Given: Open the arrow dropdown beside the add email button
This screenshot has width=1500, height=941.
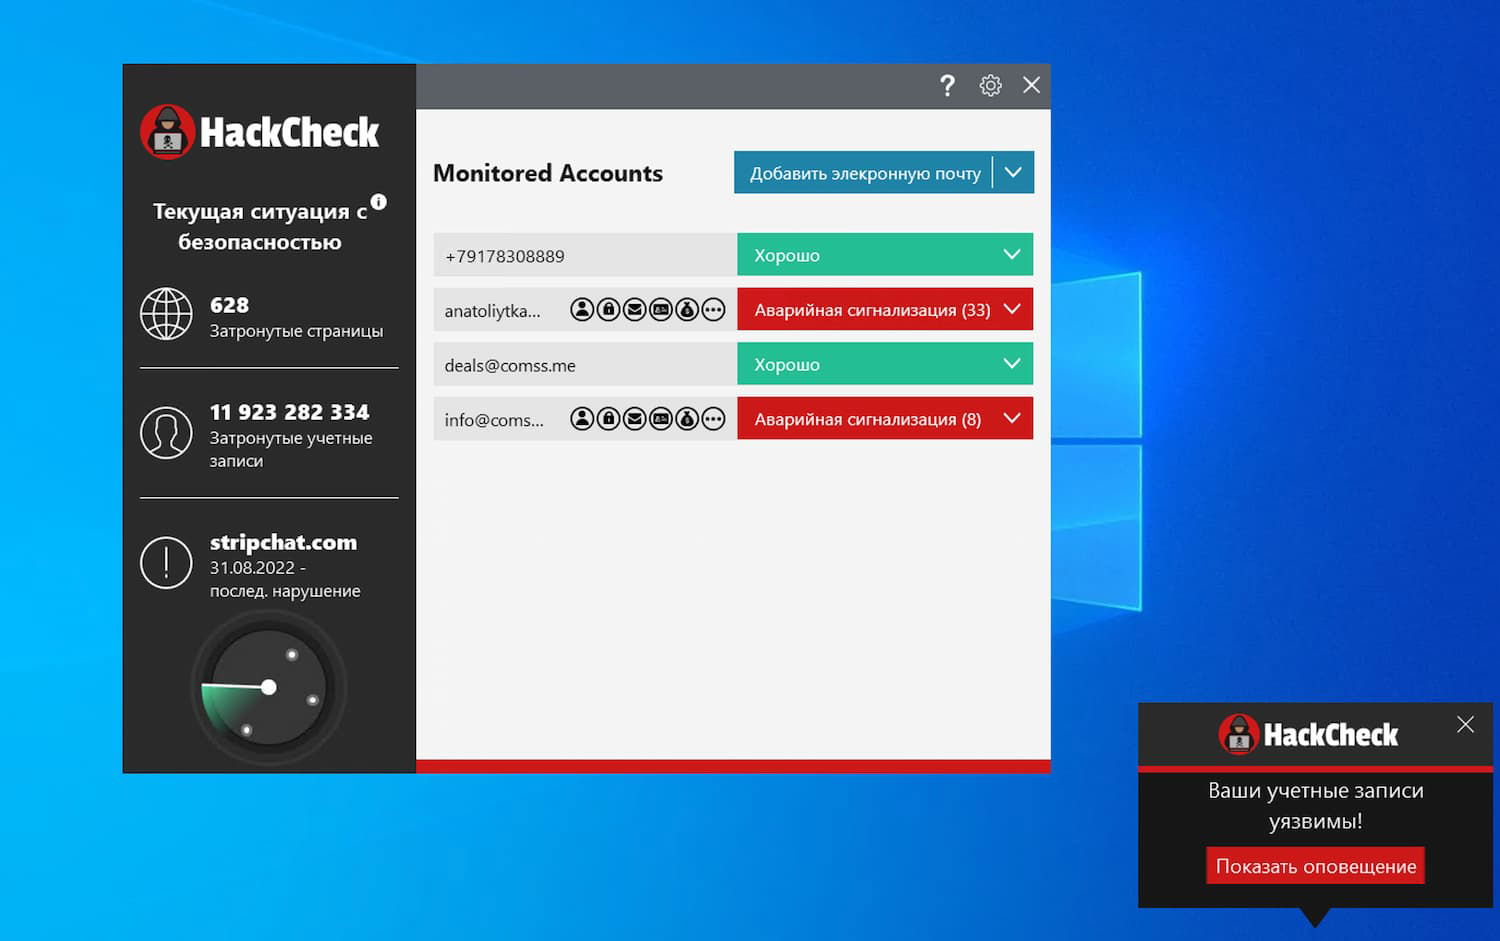Looking at the screenshot, I should coord(1013,173).
